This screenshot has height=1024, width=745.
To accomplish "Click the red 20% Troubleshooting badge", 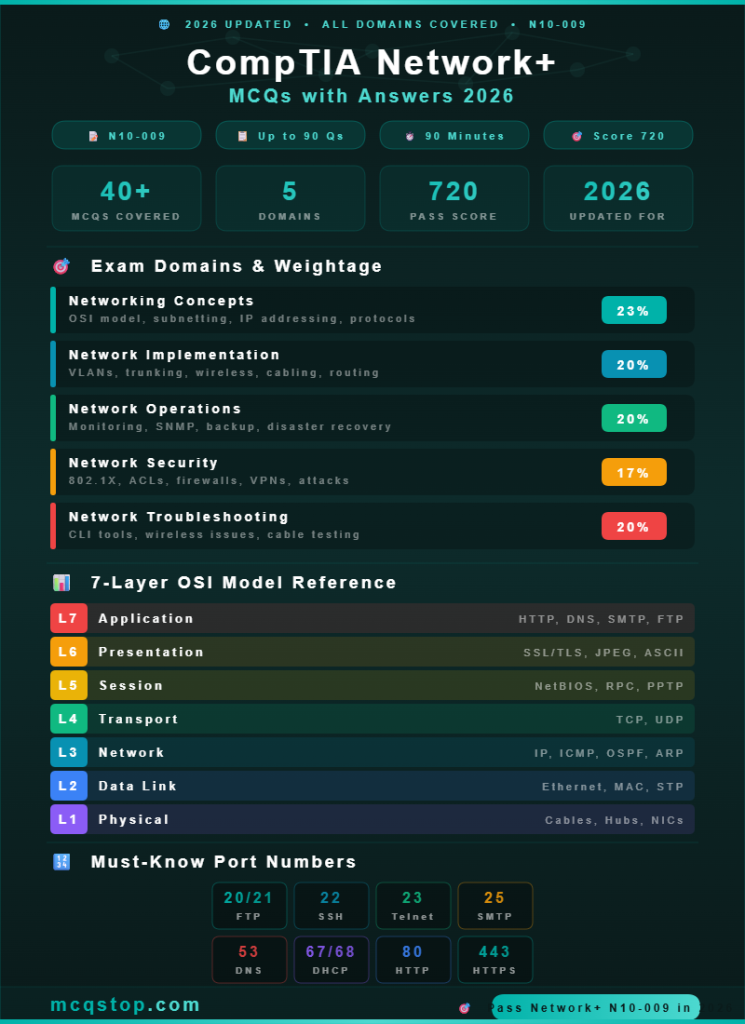I will (634, 526).
